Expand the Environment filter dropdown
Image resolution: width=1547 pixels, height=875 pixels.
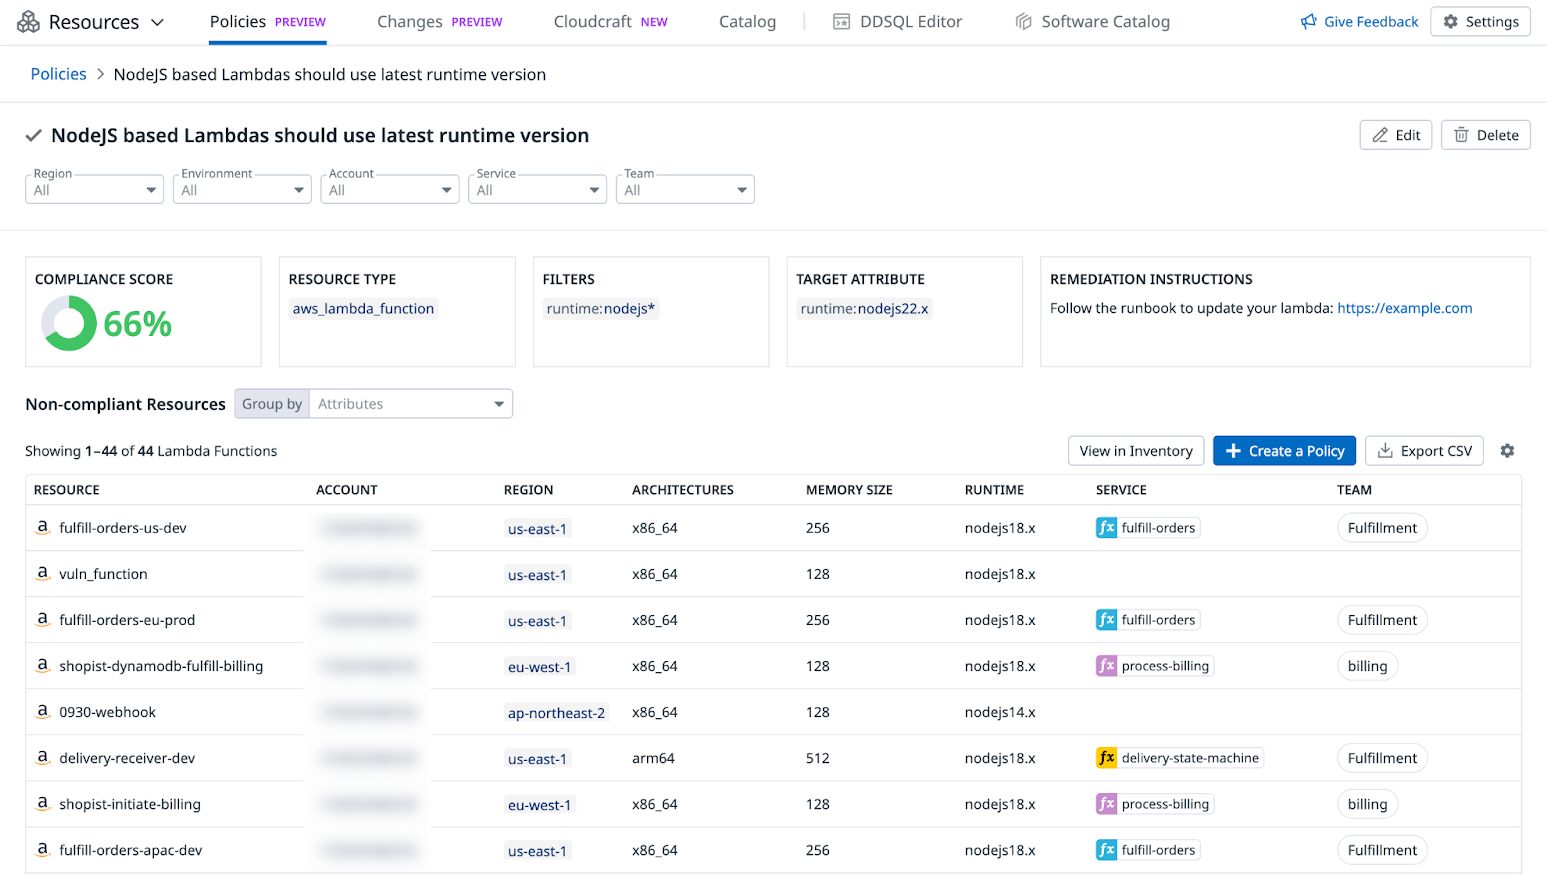[242, 190]
